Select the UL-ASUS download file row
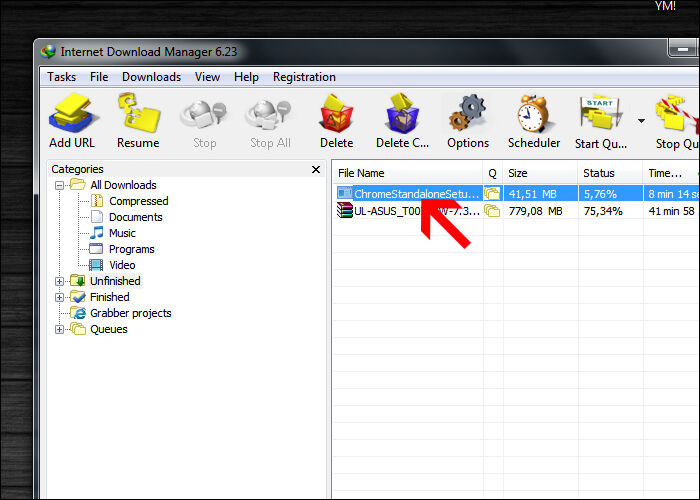 coord(516,211)
